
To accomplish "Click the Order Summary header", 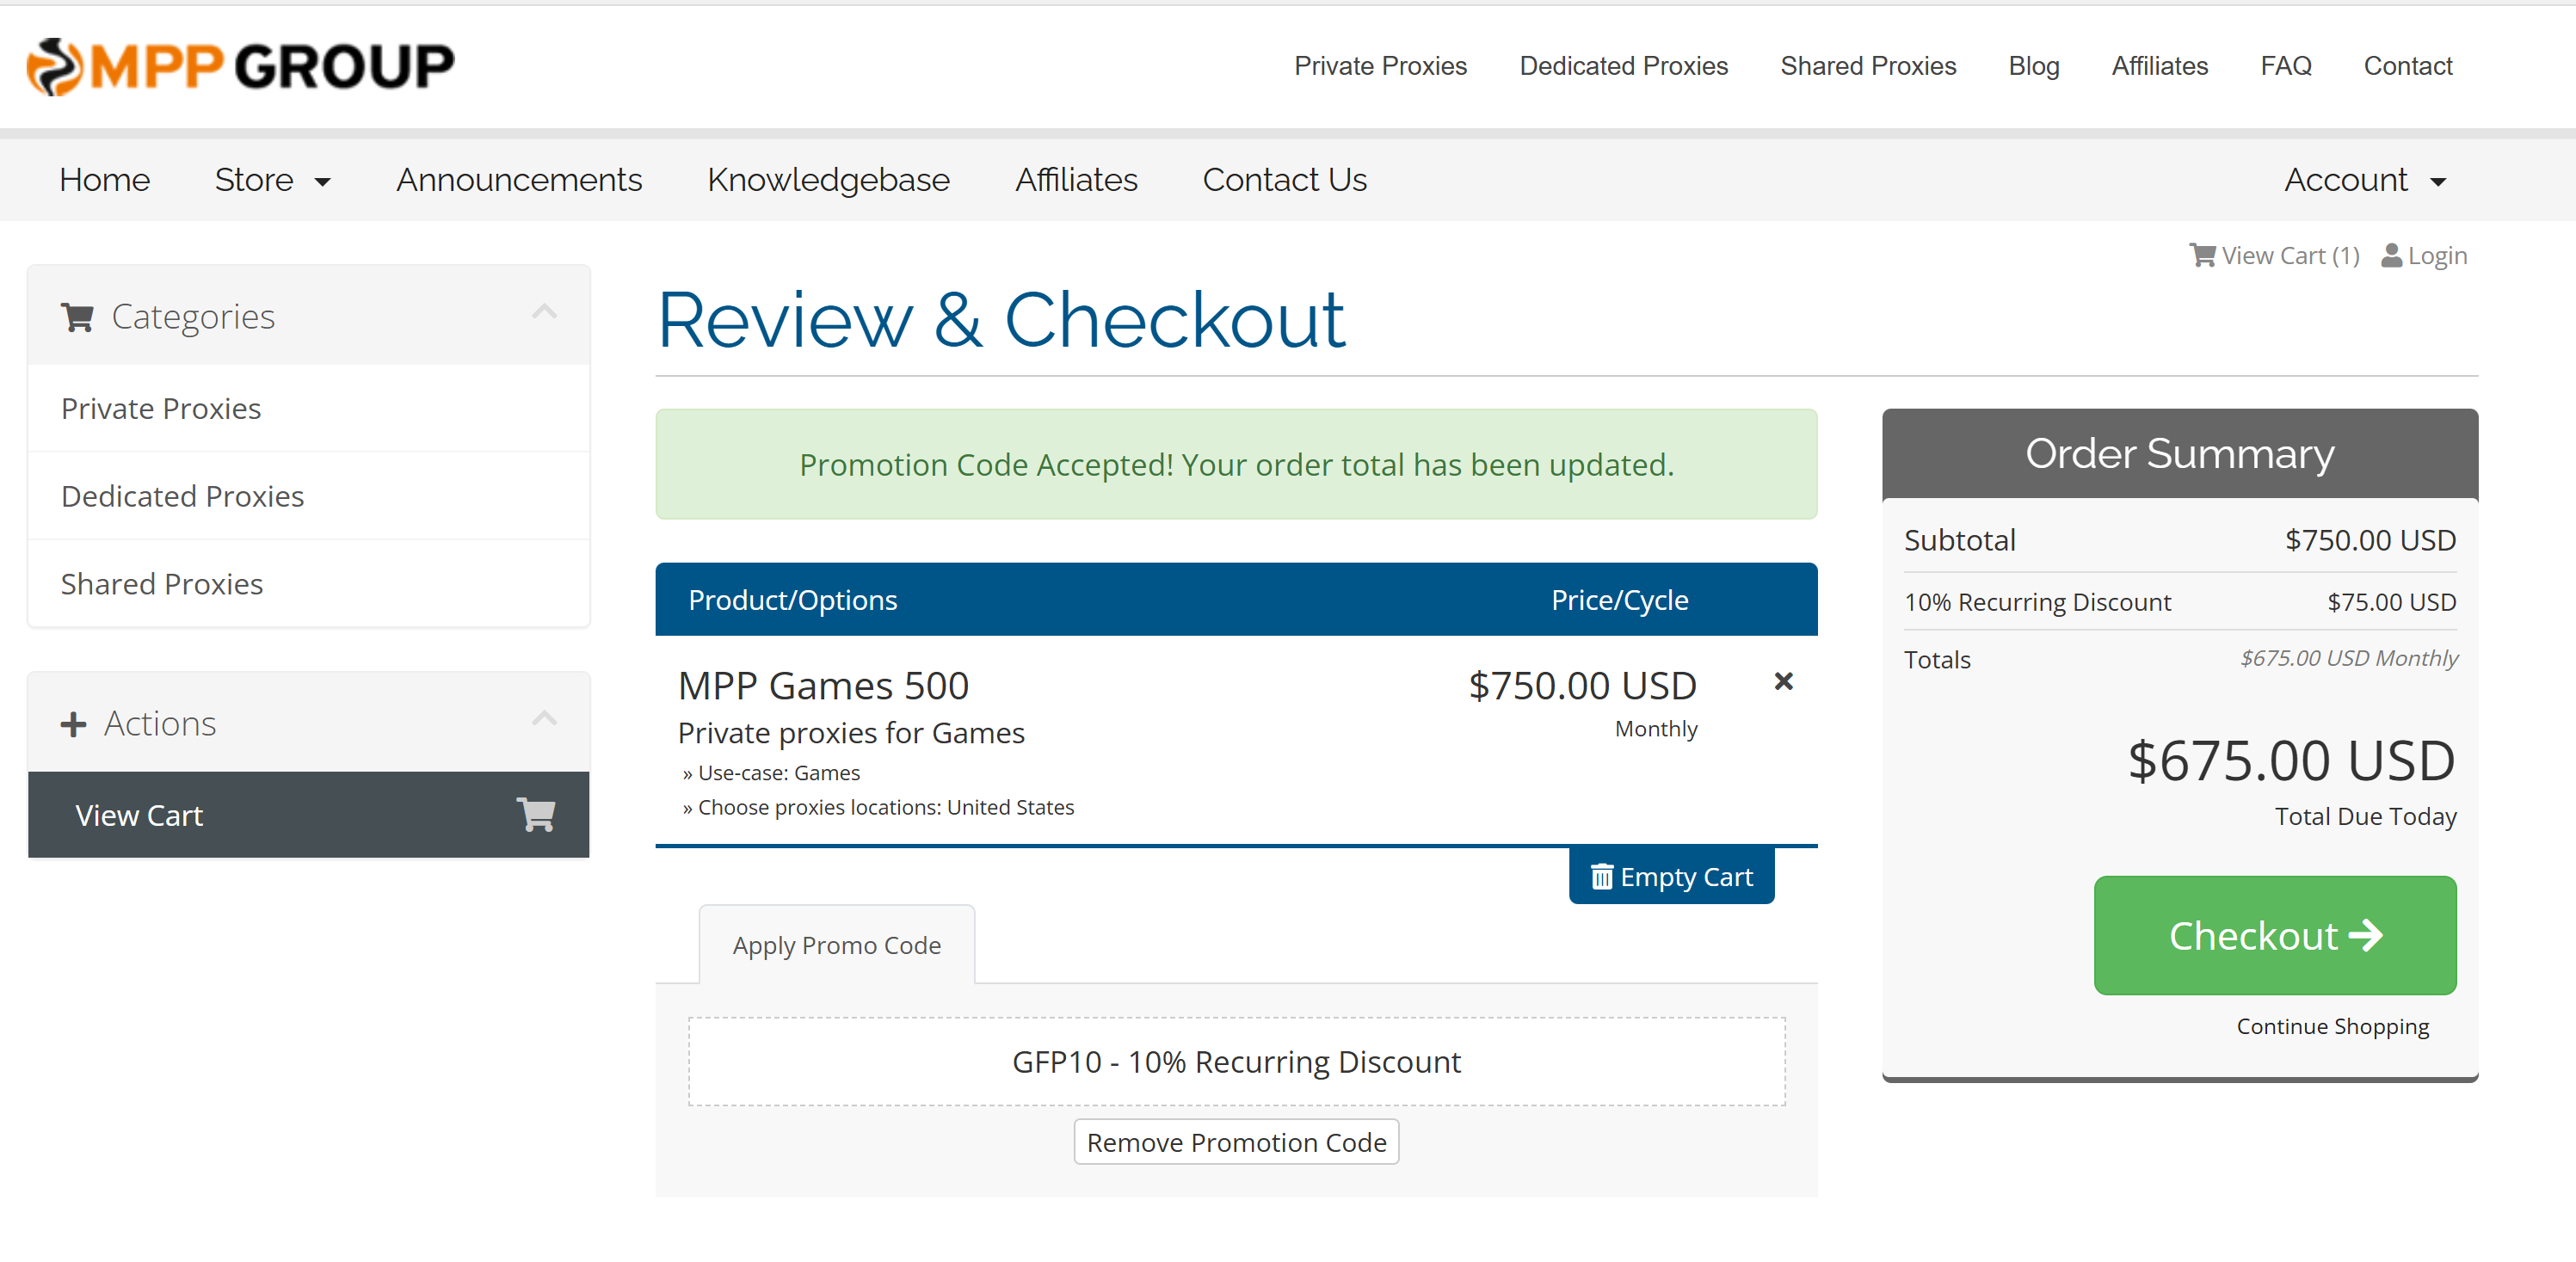I will click(x=2179, y=454).
